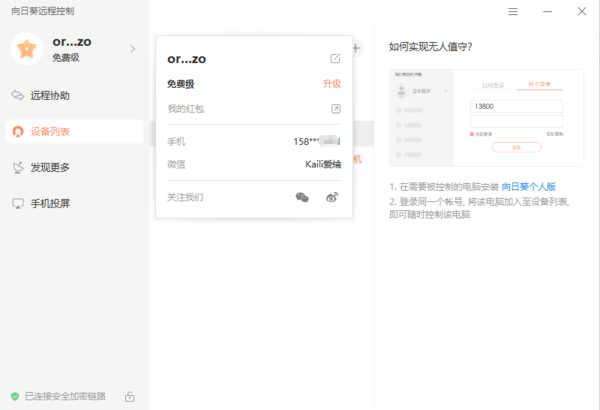This screenshot has height=410, width=600.
Task: Open the 我的红包 external link icon
Action: pos(335,108)
